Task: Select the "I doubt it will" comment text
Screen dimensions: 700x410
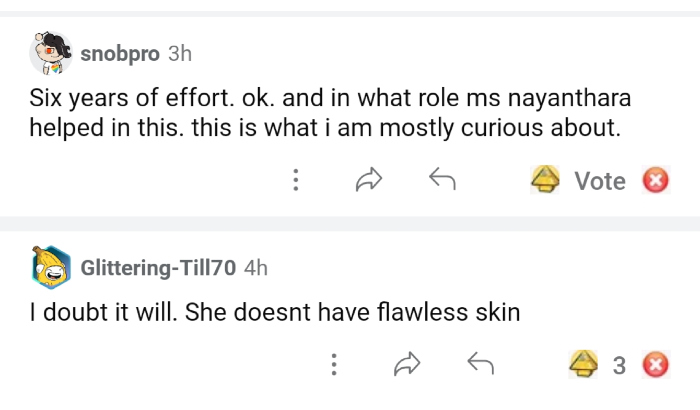Action: pyautogui.click(x=275, y=312)
